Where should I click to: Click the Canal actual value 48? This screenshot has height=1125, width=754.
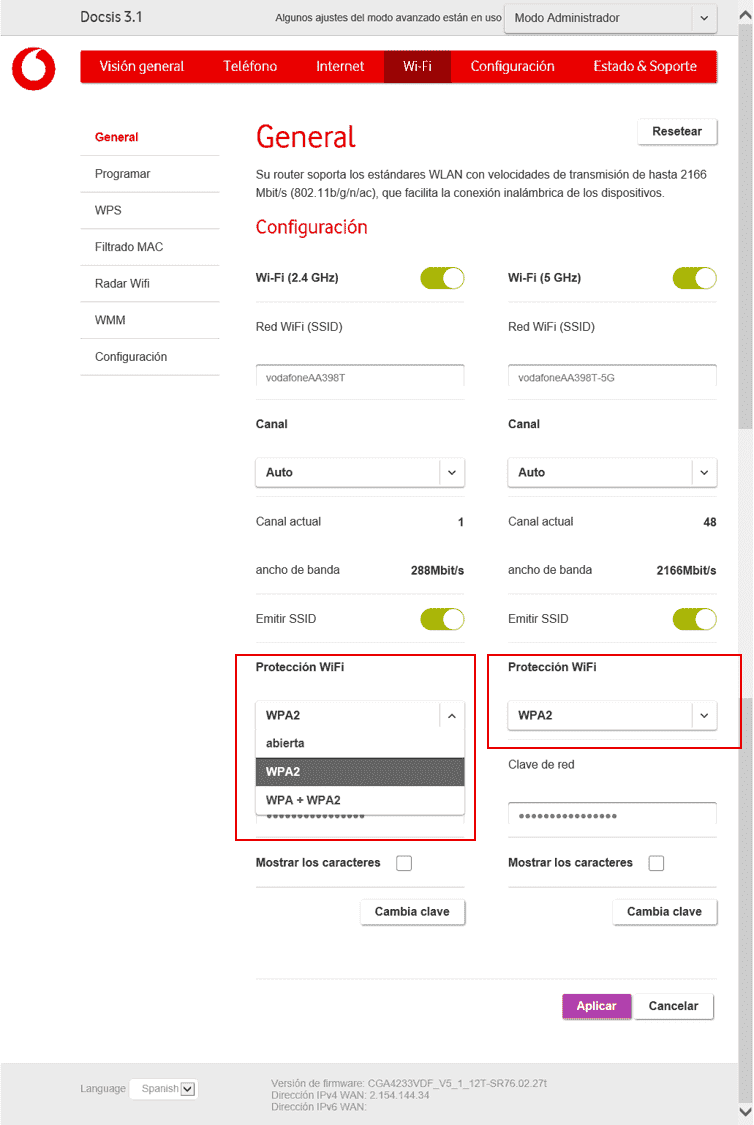click(x=710, y=522)
